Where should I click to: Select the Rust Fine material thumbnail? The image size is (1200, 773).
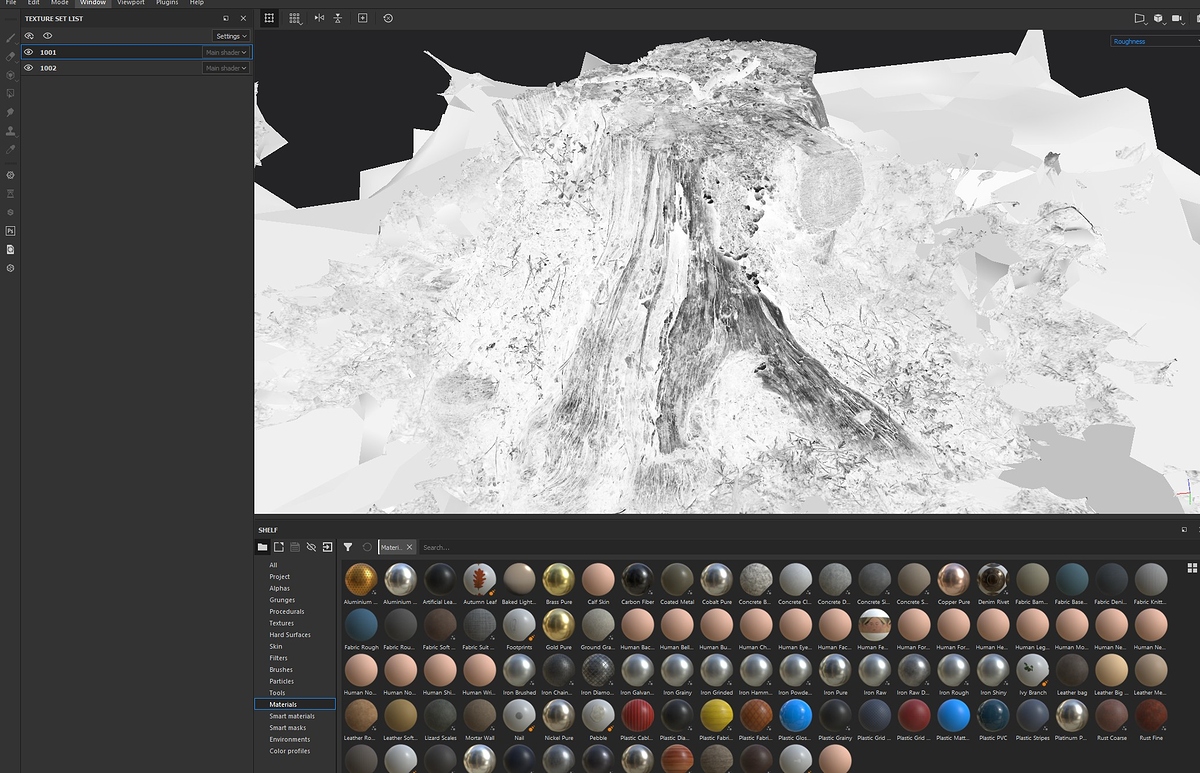(1150, 716)
